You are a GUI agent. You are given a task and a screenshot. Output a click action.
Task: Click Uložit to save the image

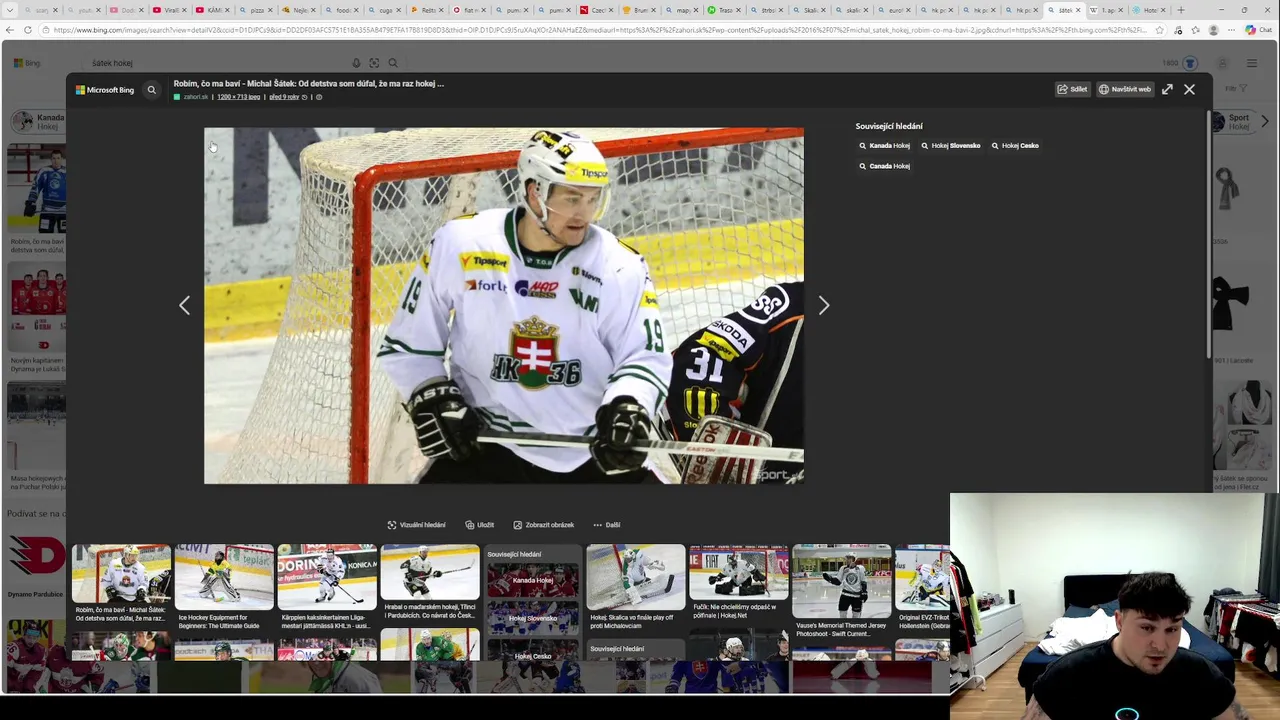[479, 525]
